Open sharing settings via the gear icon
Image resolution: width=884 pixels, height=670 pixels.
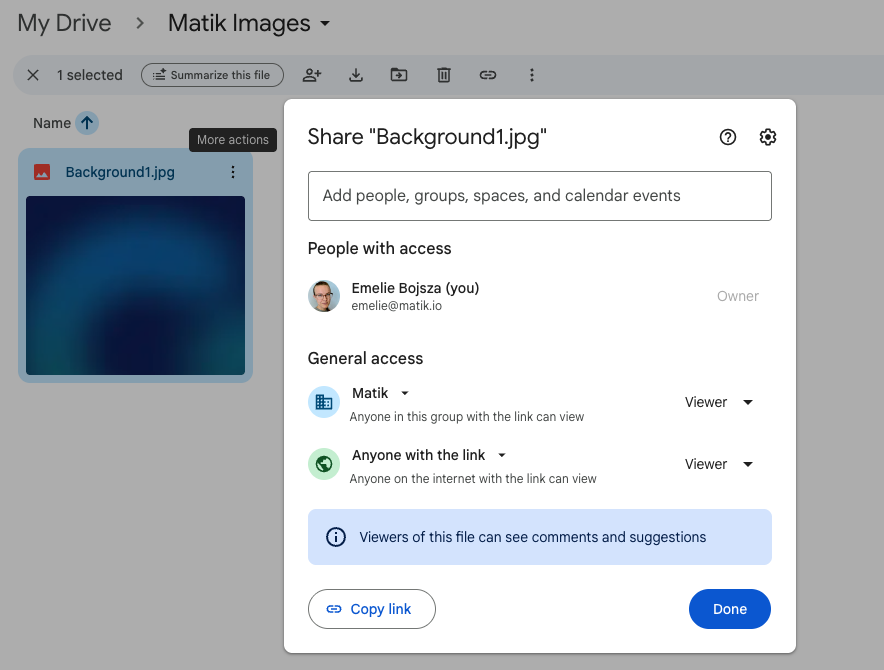[767, 137]
